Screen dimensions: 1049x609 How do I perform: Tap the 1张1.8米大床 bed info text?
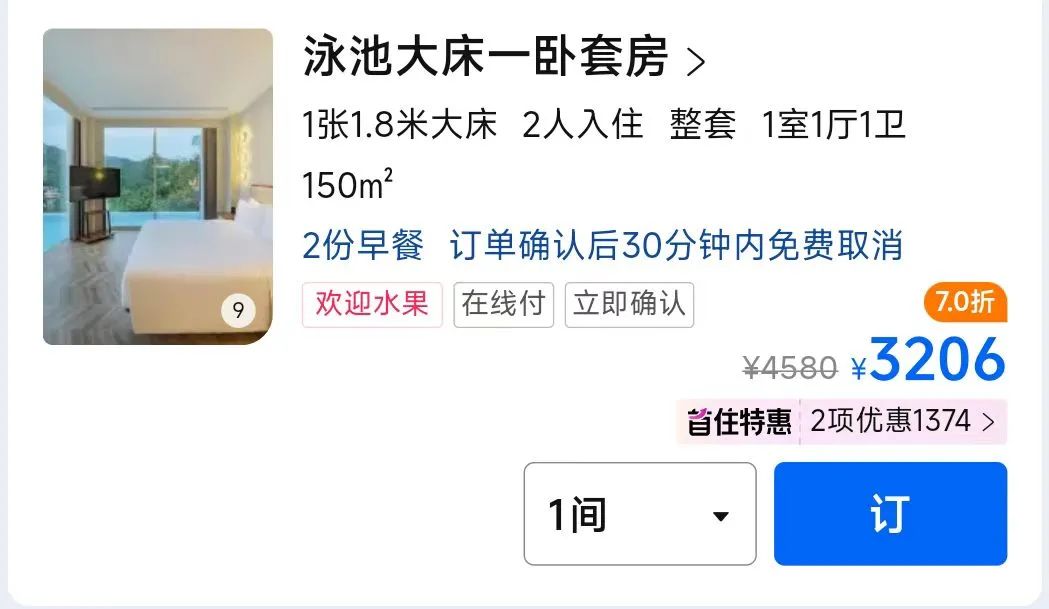[399, 125]
